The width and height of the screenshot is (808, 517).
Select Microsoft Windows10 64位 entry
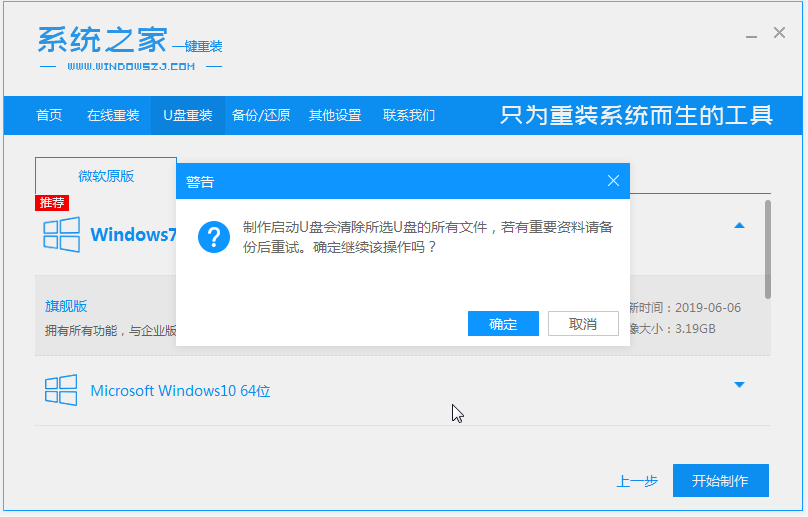tap(180, 391)
